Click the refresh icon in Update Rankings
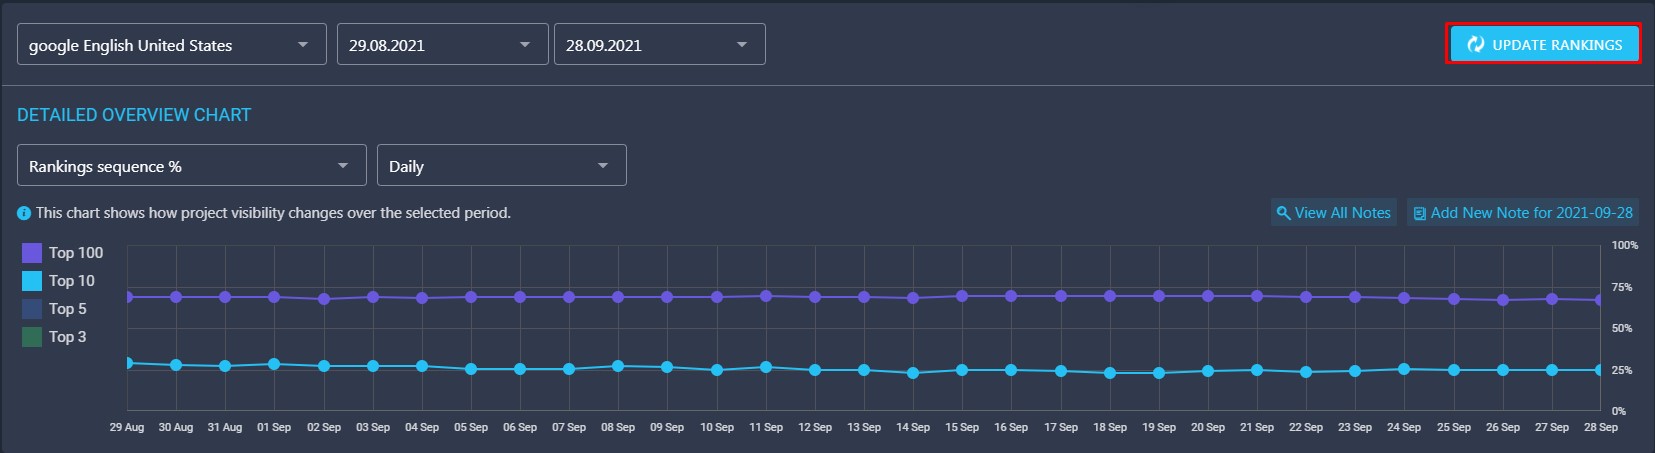This screenshot has width=1655, height=453. click(x=1475, y=44)
